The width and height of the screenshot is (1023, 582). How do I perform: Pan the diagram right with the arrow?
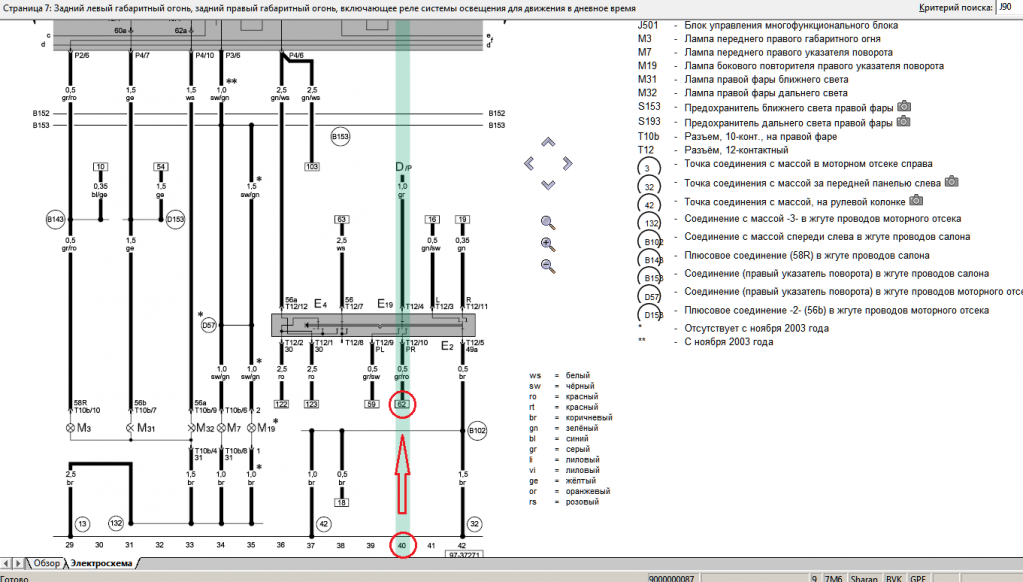click(x=568, y=163)
